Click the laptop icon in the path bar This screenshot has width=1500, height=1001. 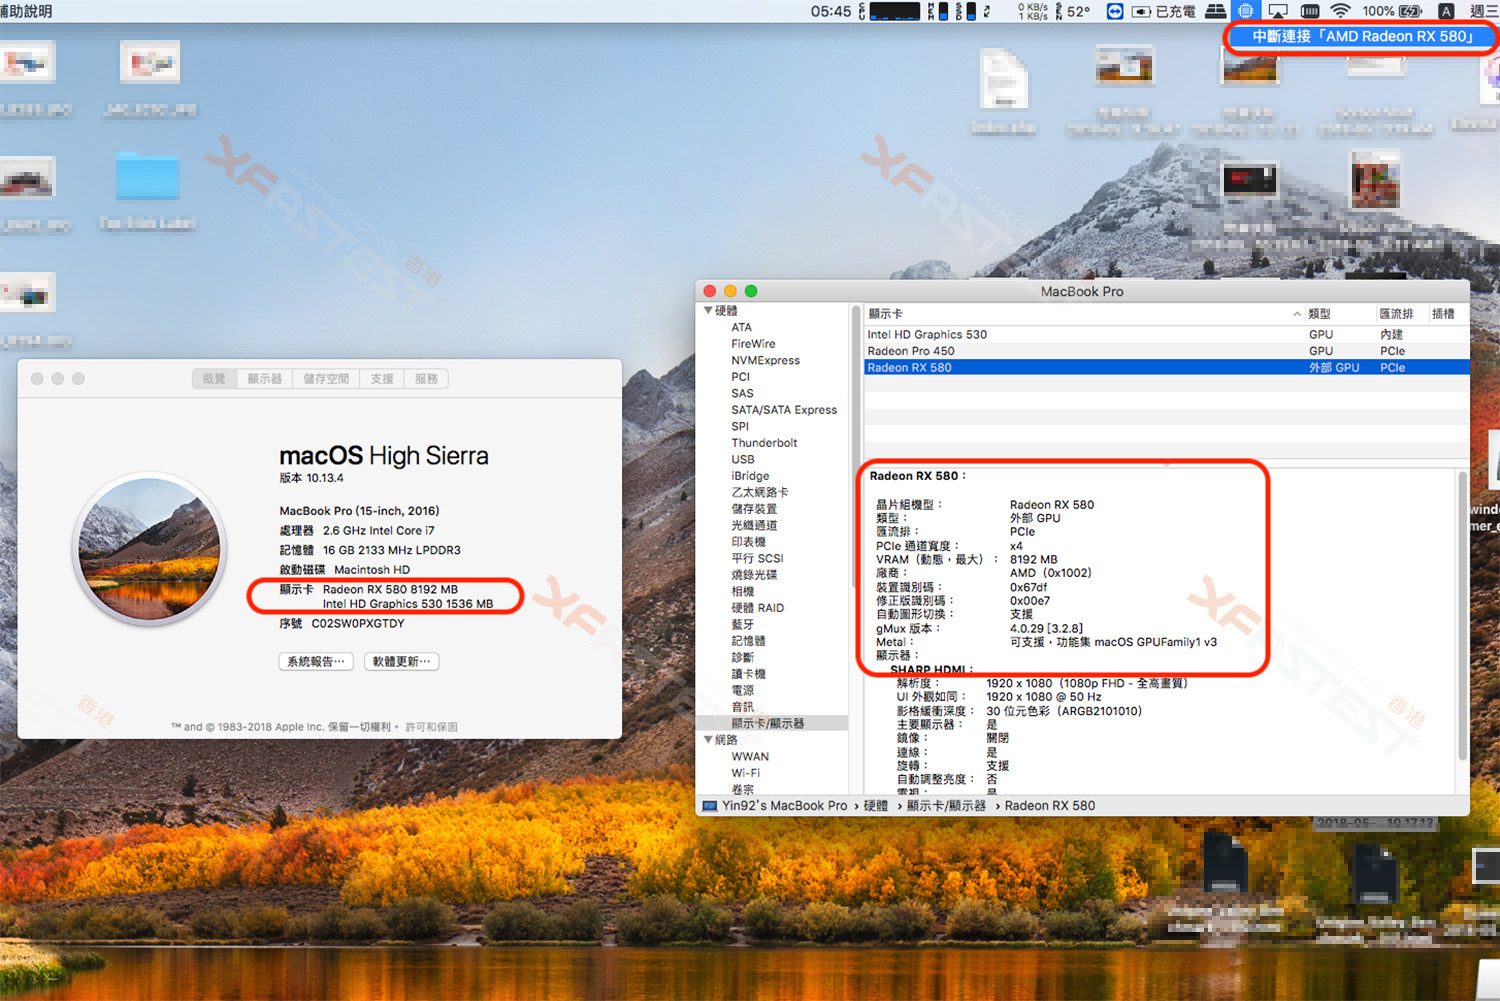coord(709,806)
